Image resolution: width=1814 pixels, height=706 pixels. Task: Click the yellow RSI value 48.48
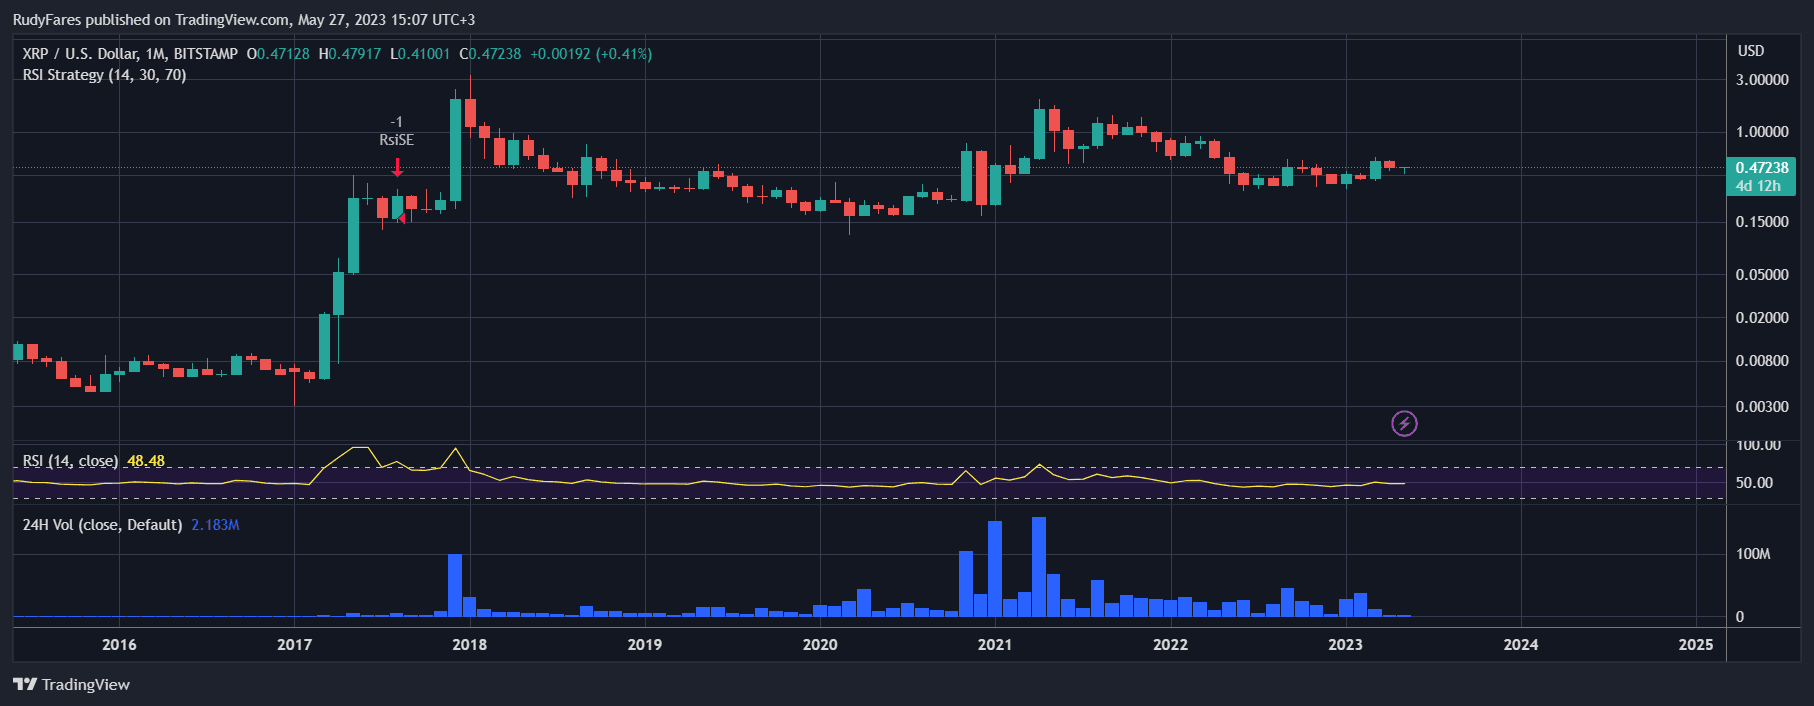(146, 461)
